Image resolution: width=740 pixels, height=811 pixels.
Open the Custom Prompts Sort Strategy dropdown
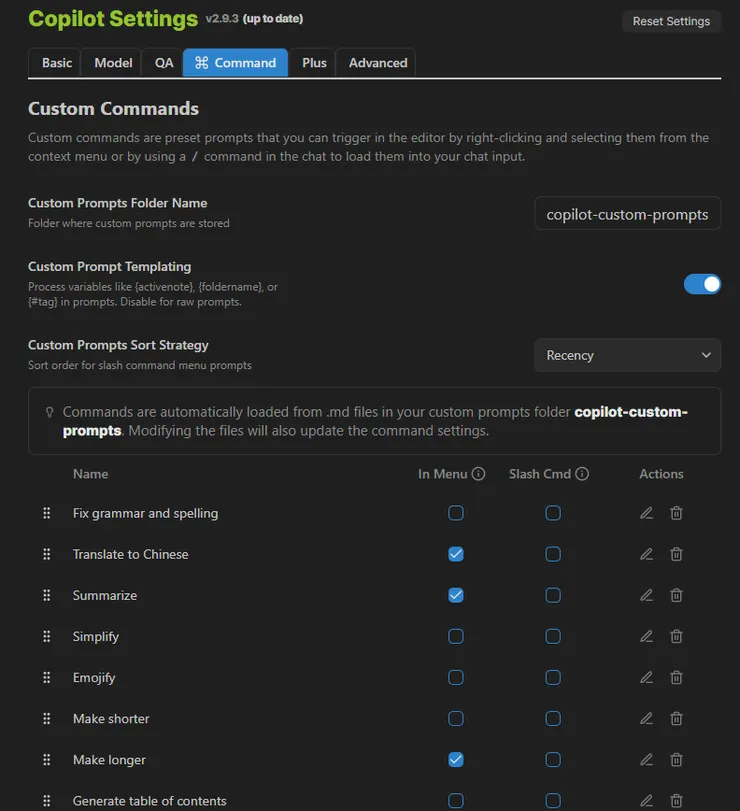627,355
